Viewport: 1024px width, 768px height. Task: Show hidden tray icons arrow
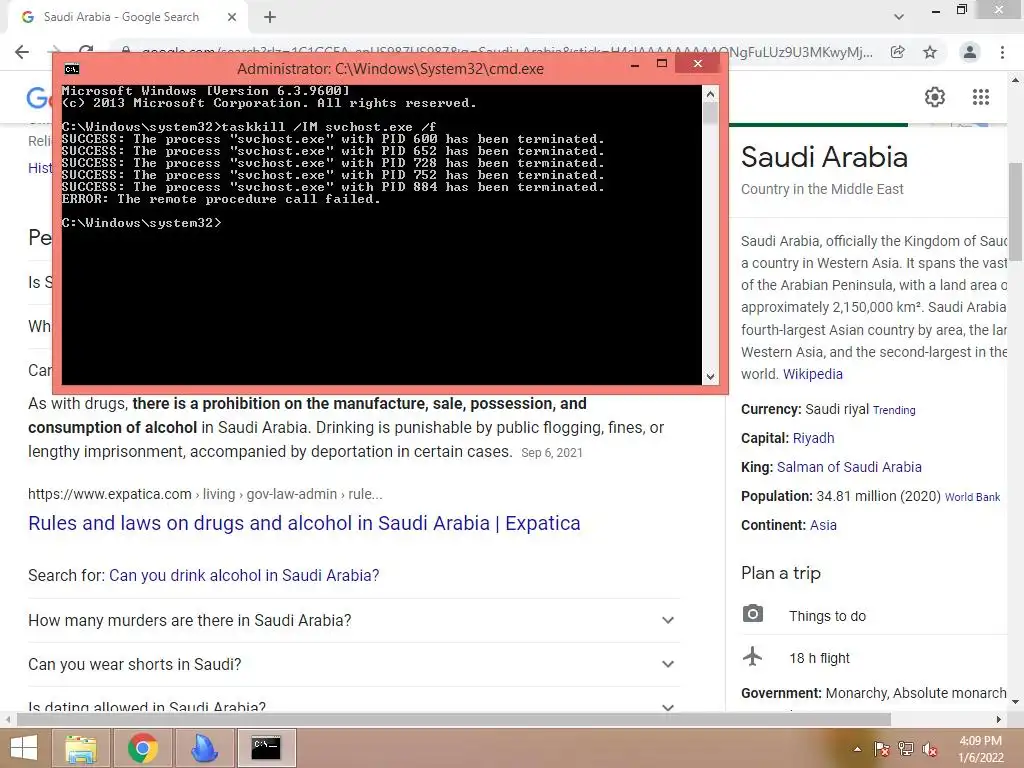pyautogui.click(x=857, y=749)
